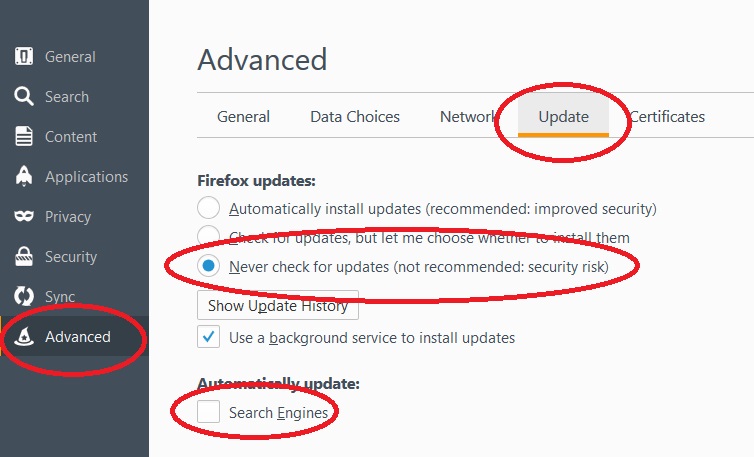Switch to the Data Choices tab
Viewport: 754px width, 457px height.
[355, 117]
